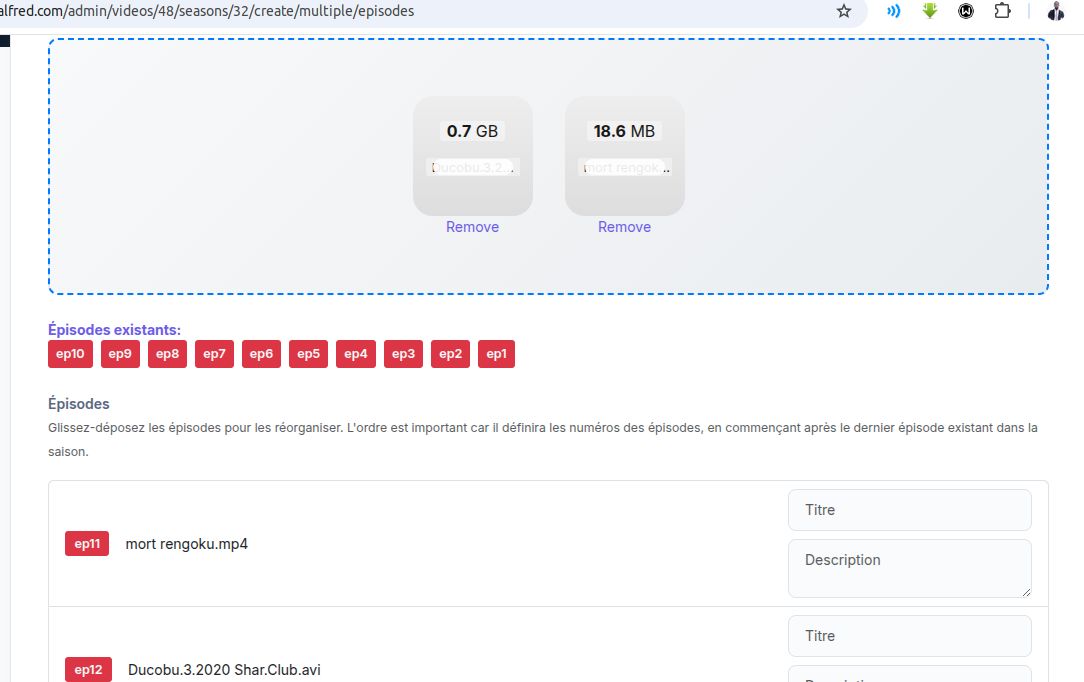The height and width of the screenshot is (682, 1084).
Task: Click the black circular W extension icon
Action: (x=966, y=12)
